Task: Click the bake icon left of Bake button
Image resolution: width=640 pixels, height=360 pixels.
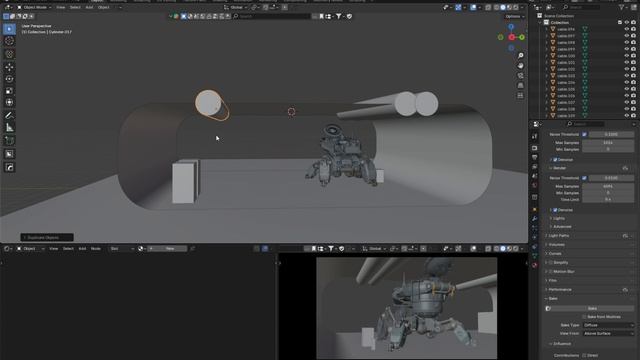Action: point(548,309)
